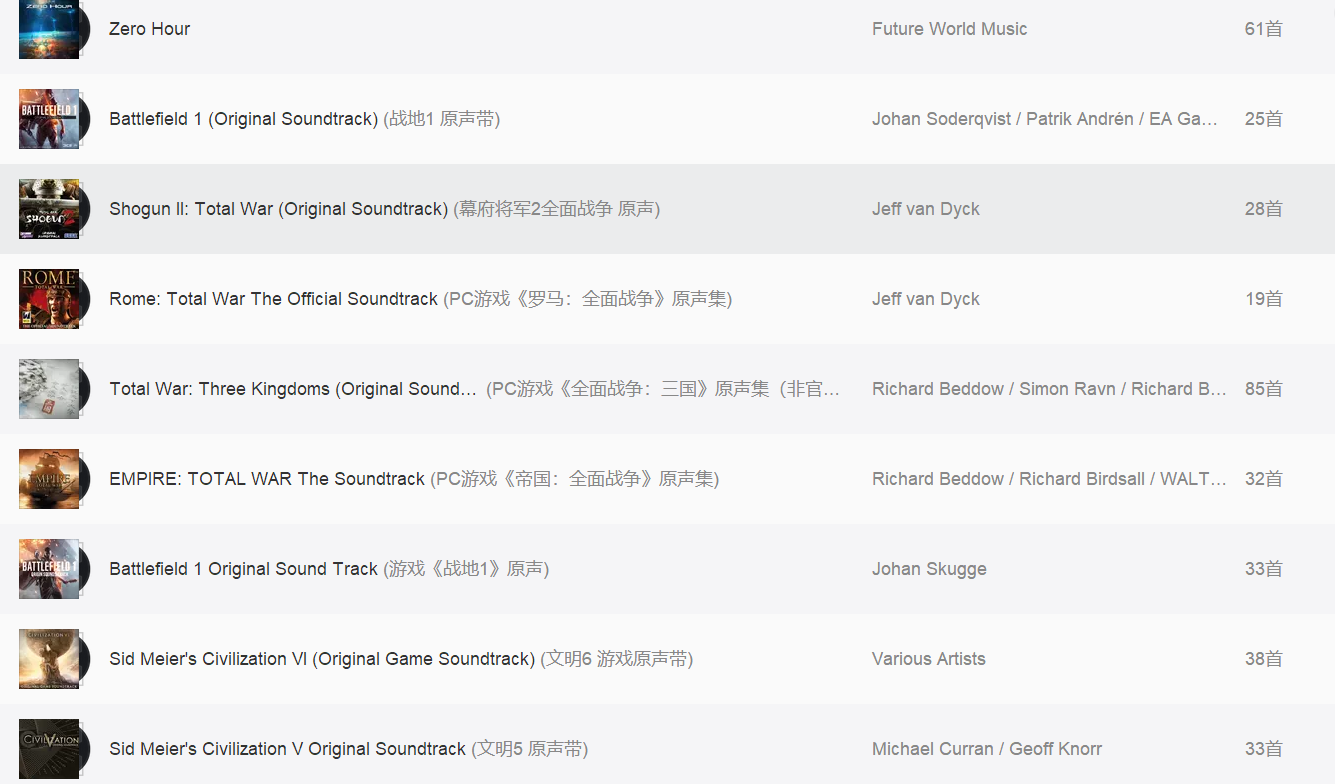Visit artist Johan Skugge page
Image resolution: width=1335 pixels, height=784 pixels.
pos(929,569)
